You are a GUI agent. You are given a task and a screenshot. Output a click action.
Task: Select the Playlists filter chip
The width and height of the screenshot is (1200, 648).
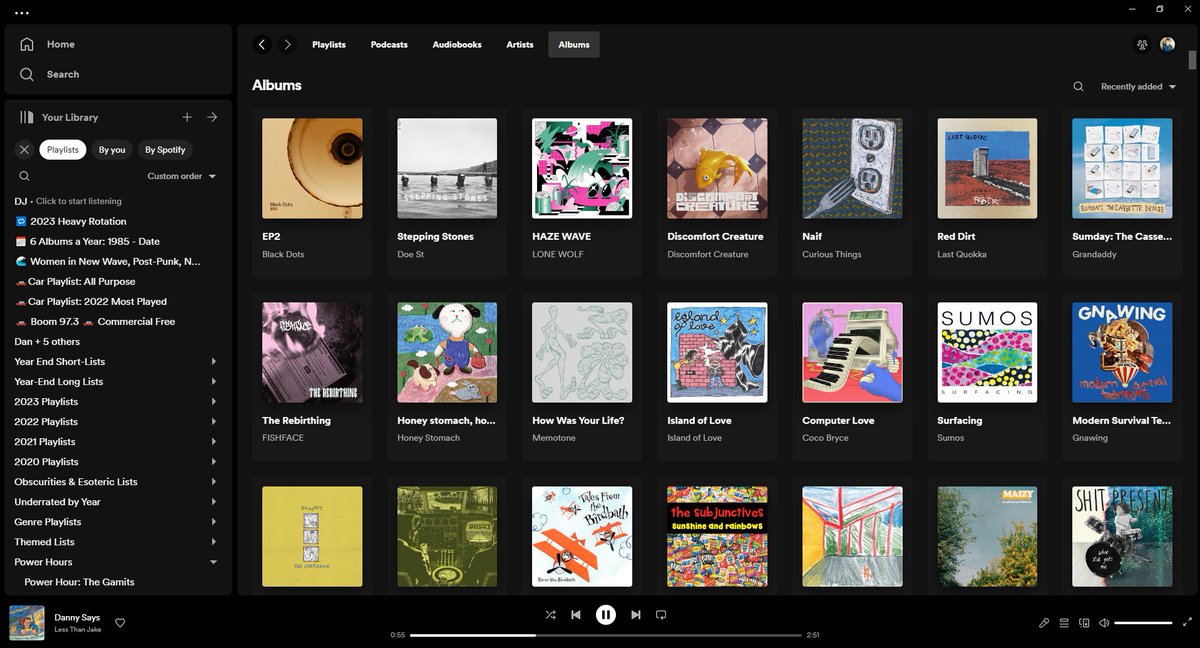click(x=63, y=150)
